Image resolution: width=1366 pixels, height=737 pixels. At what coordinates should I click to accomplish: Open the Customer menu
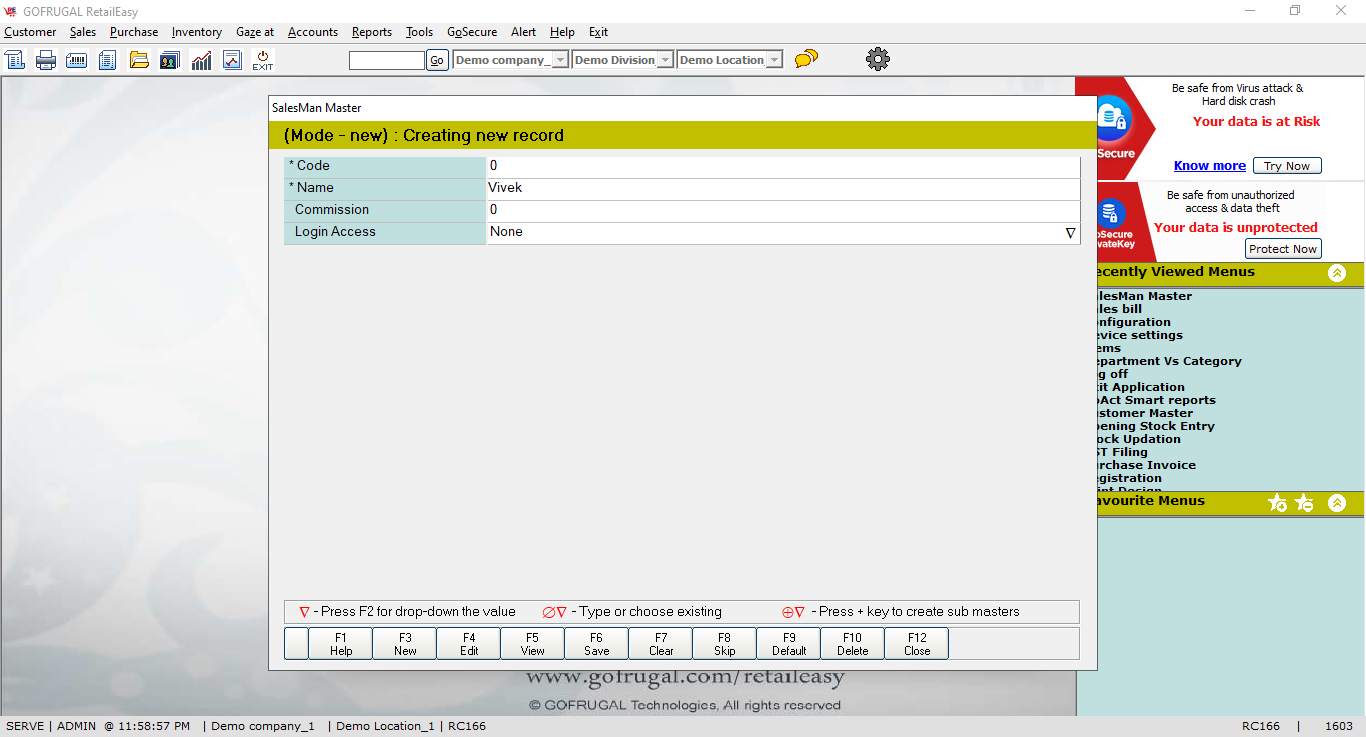tap(30, 32)
